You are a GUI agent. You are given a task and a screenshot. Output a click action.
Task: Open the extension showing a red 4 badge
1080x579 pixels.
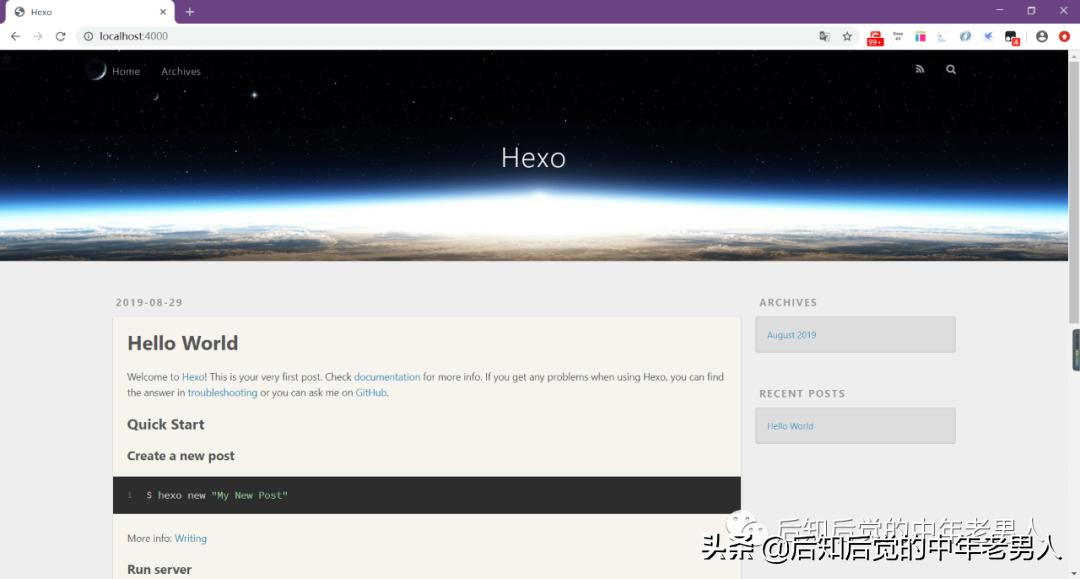[x=1011, y=36]
